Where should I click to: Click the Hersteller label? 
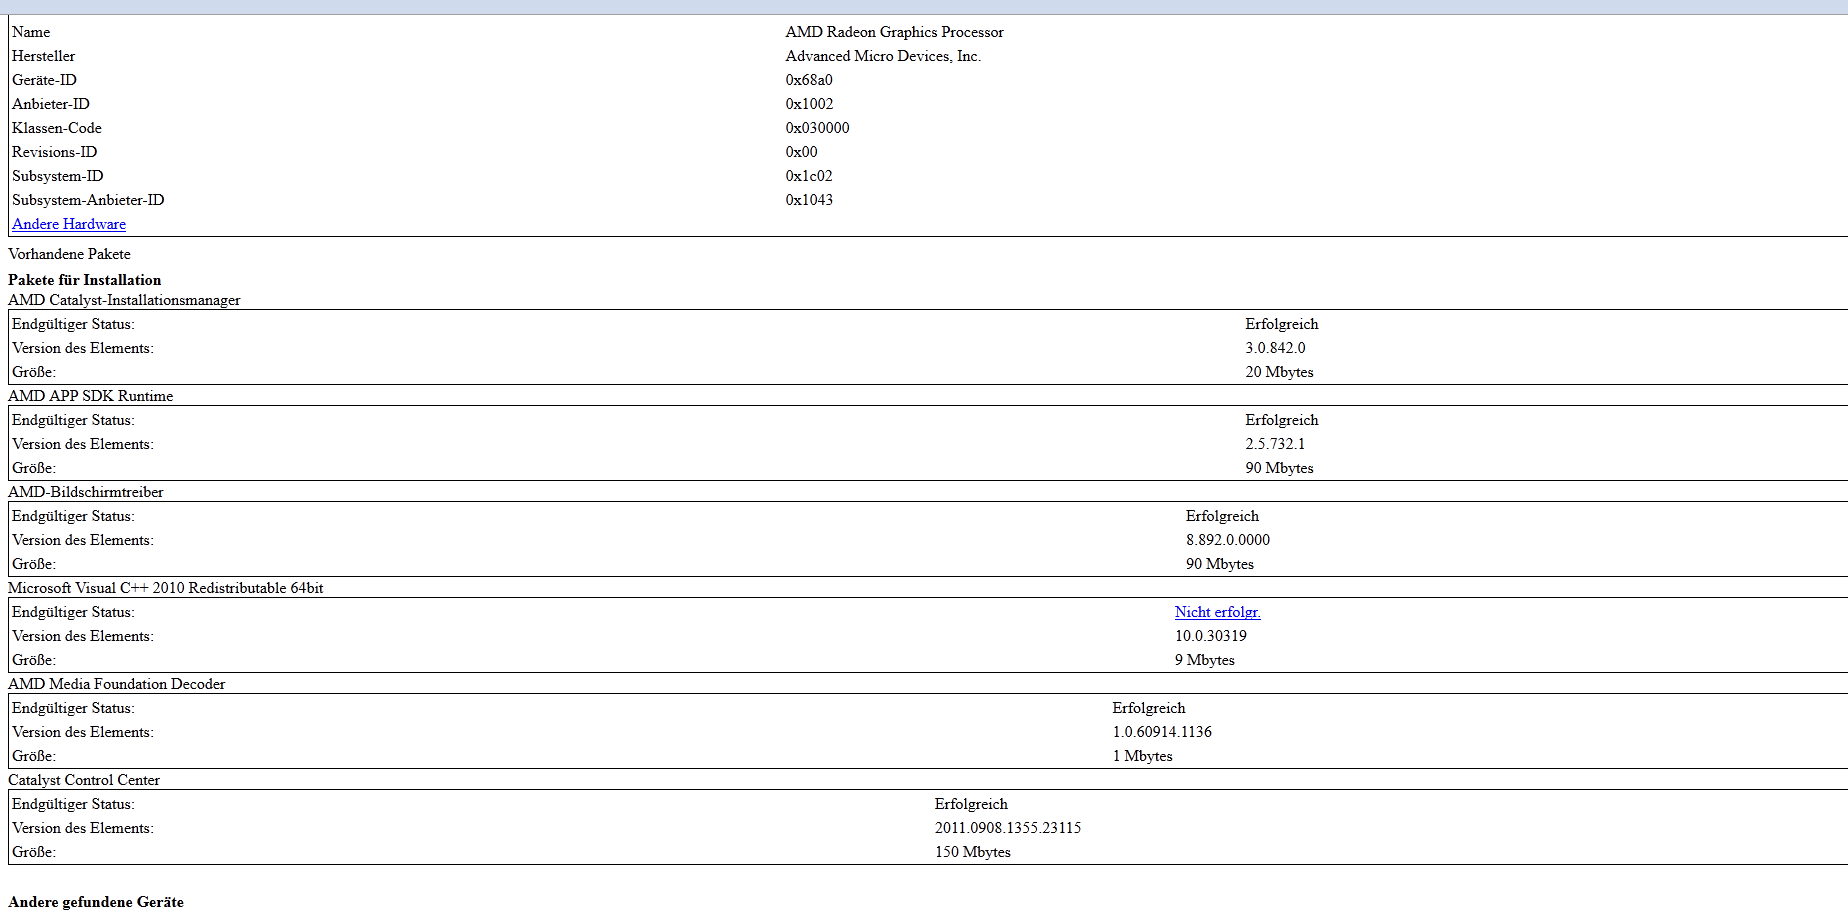point(43,56)
